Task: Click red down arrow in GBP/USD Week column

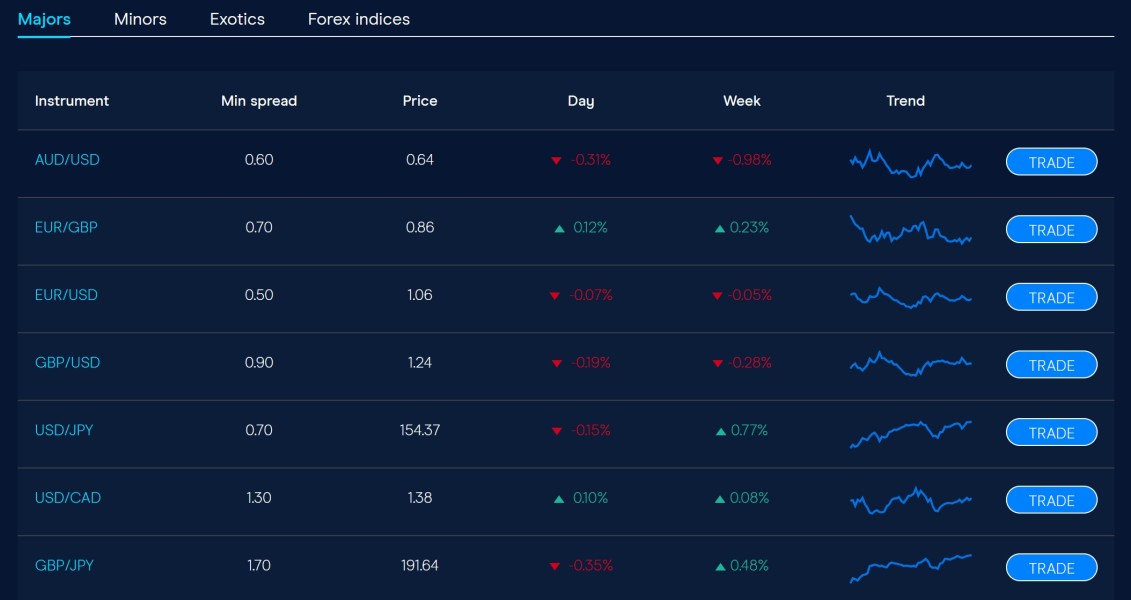Action: click(x=717, y=364)
